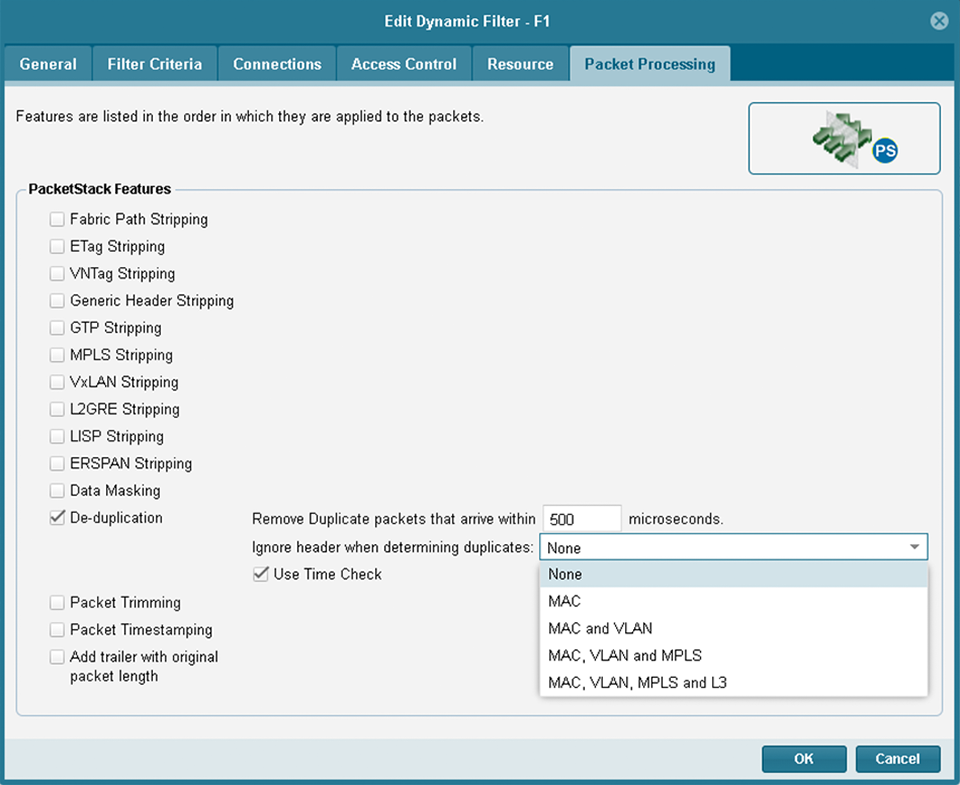960x785 pixels.
Task: Click the microseconds value input field
Action: click(x=582, y=519)
